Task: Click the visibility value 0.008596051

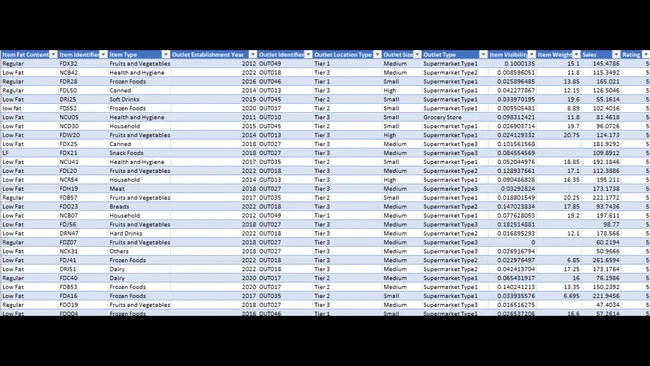Action: tap(512, 73)
